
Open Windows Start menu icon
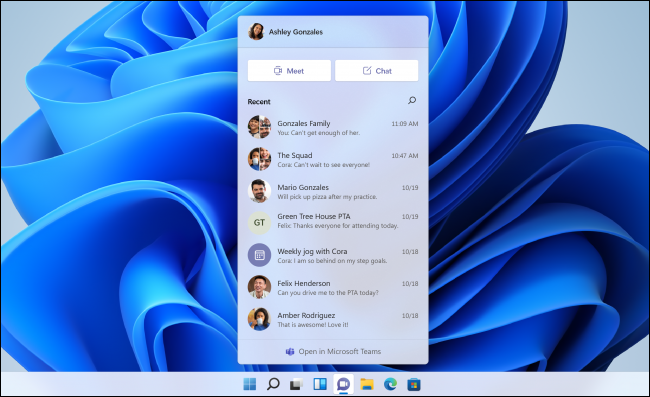click(x=250, y=384)
